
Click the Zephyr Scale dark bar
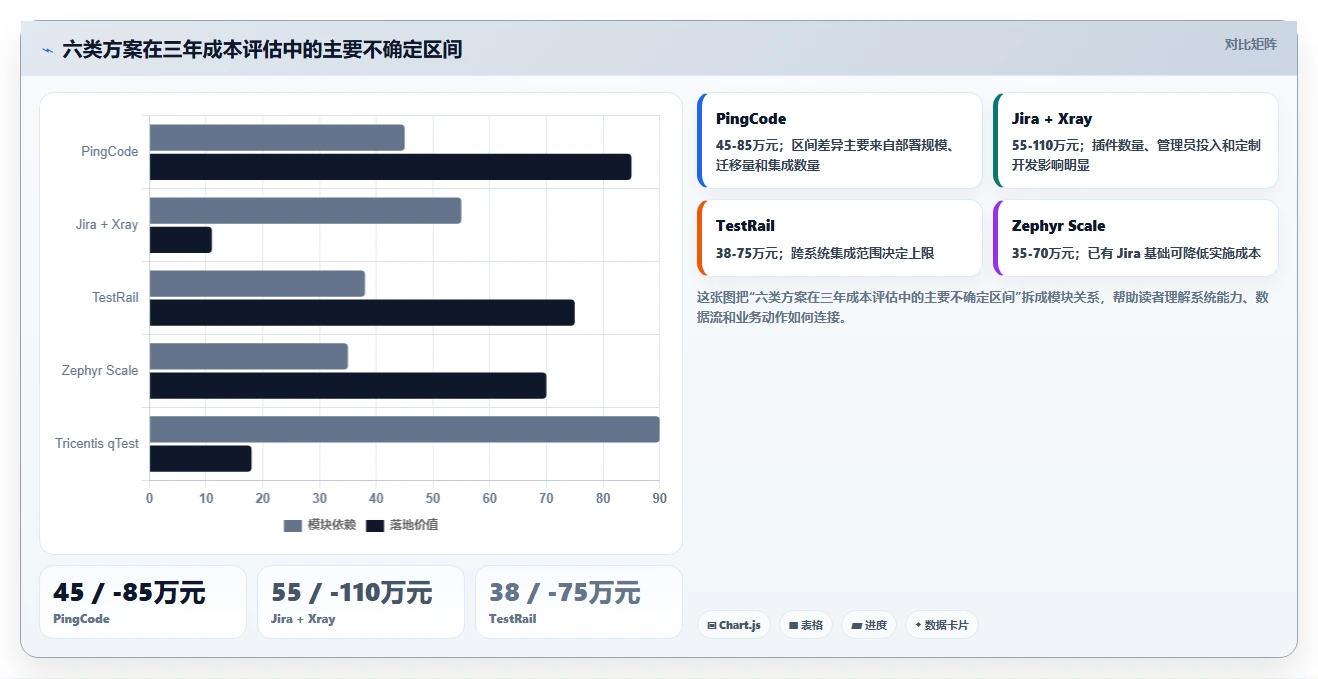click(x=348, y=386)
